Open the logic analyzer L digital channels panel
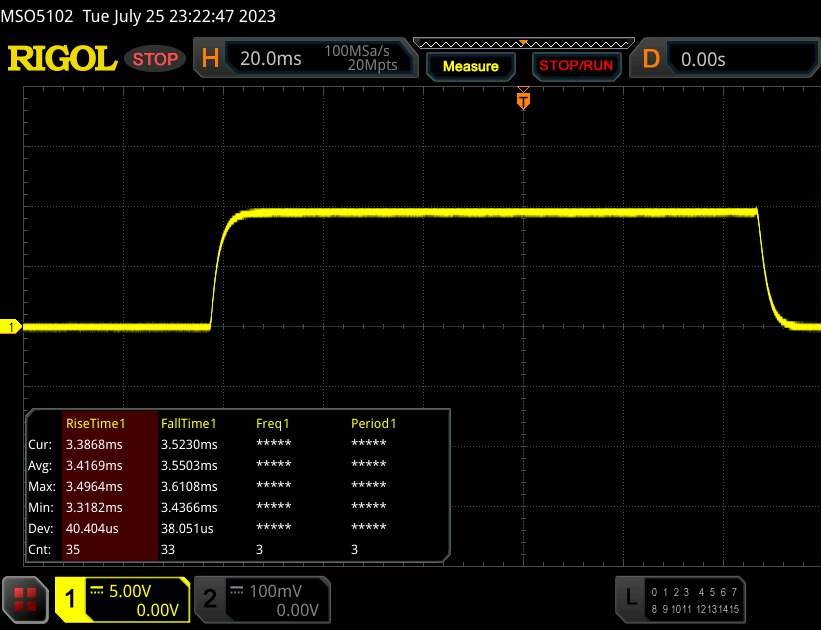Image resolution: width=821 pixels, height=630 pixels. coord(680,600)
